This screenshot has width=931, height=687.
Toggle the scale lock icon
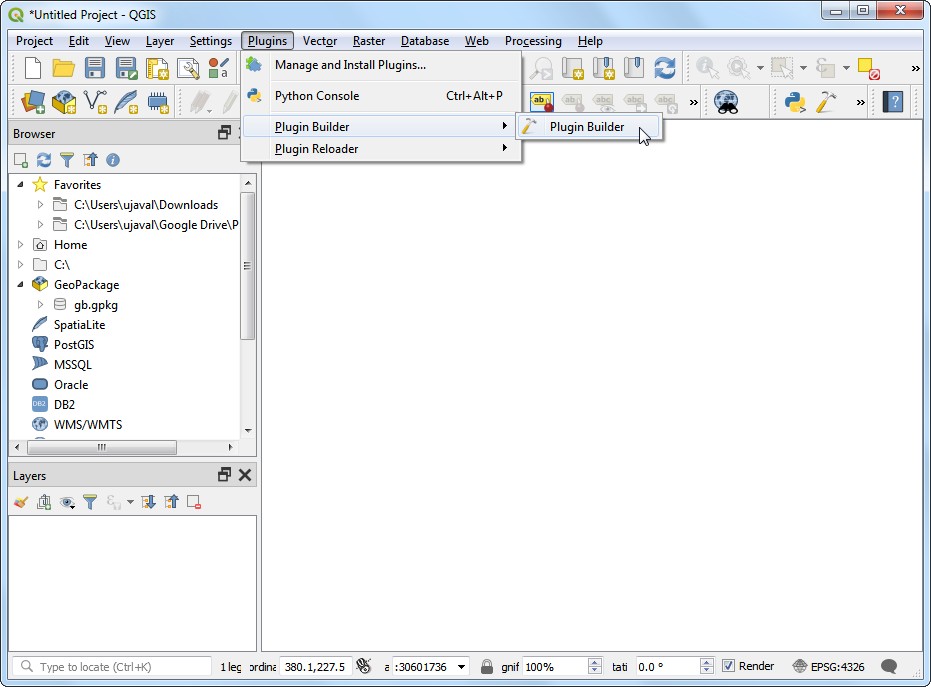point(486,666)
